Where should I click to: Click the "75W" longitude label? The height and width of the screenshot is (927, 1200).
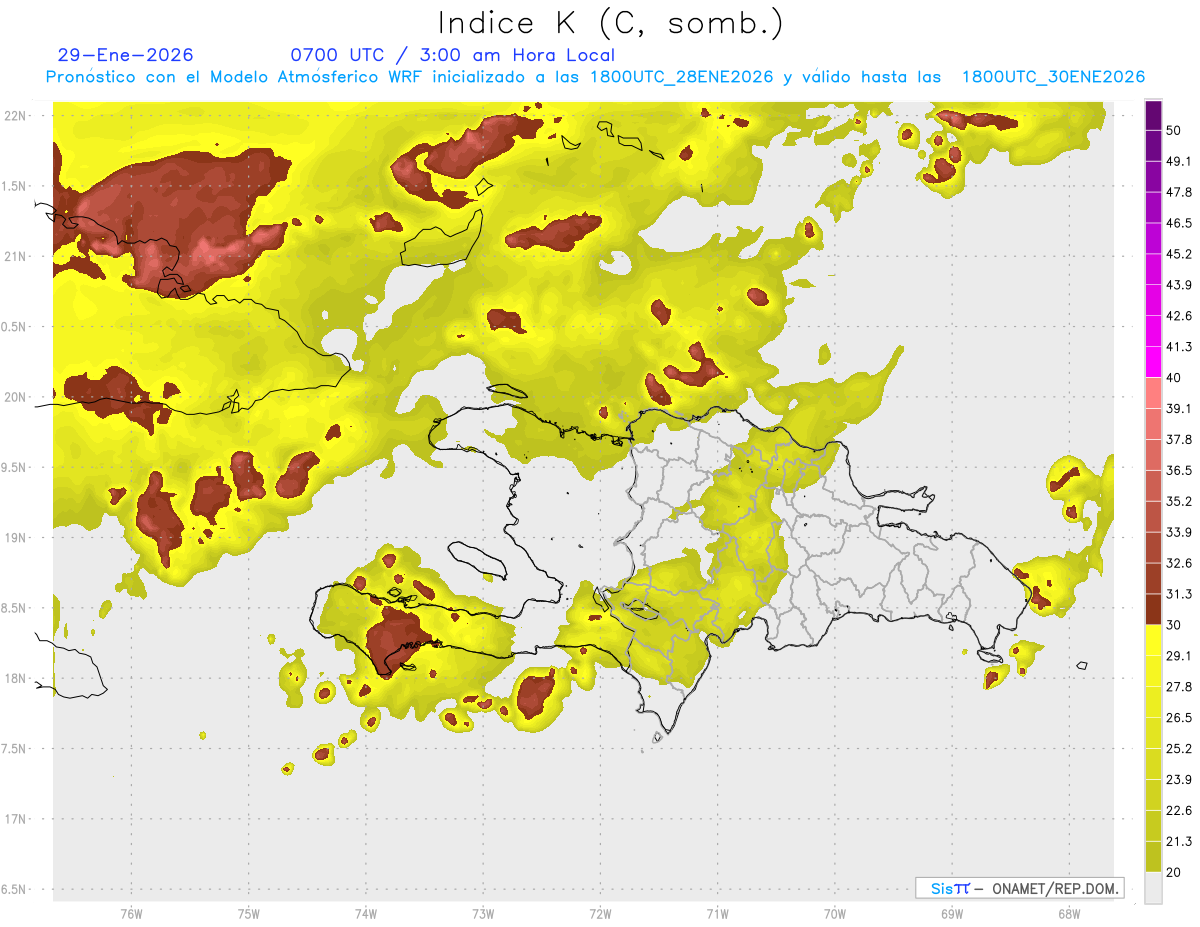[248, 914]
